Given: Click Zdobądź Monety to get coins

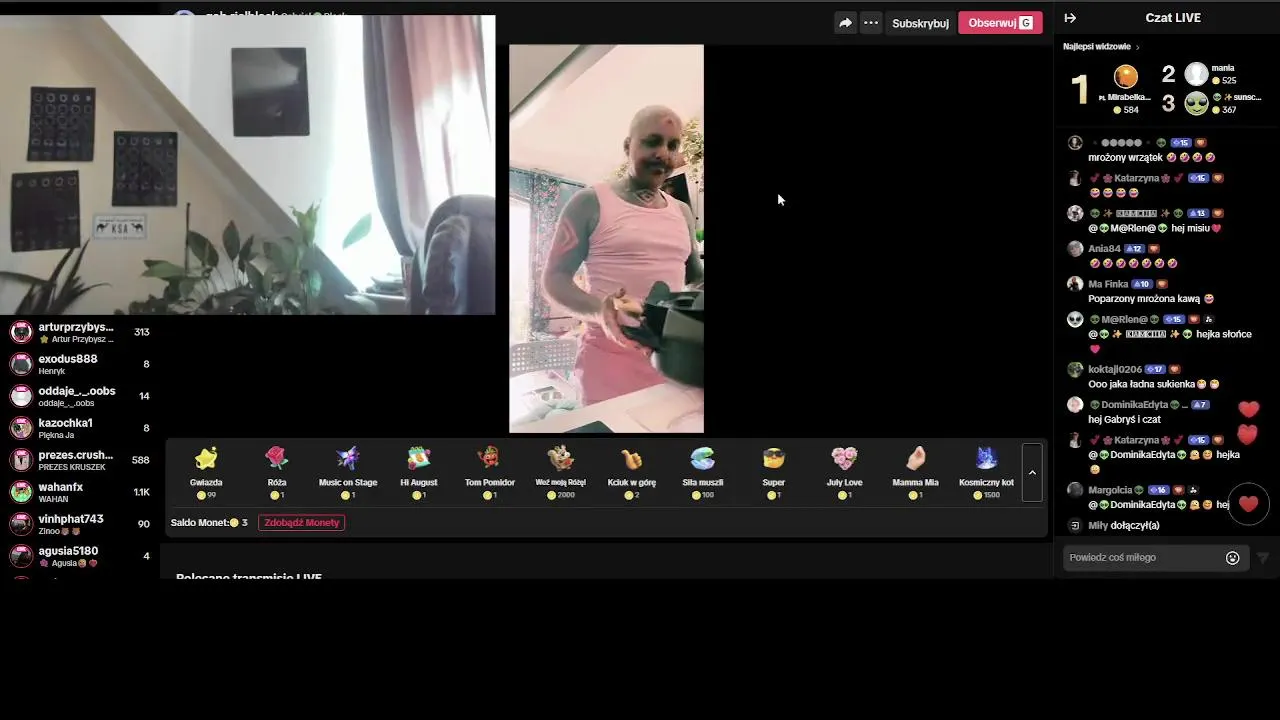Looking at the screenshot, I should (x=301, y=523).
